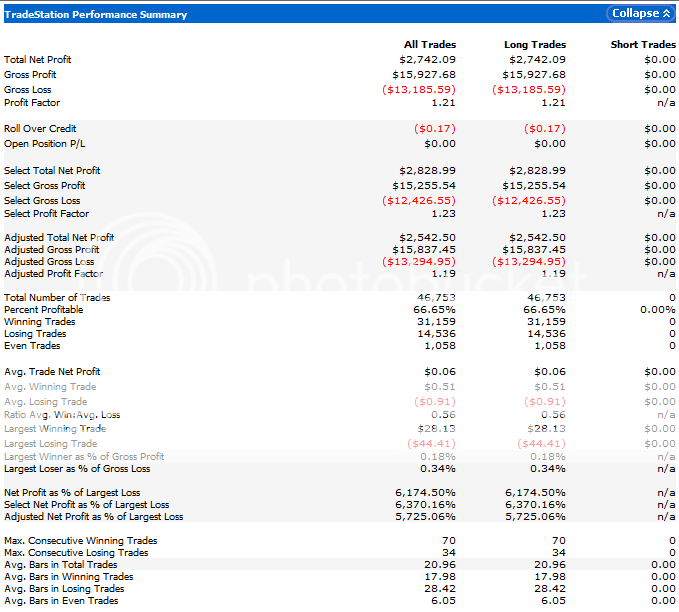
Task: Click the double-chevron icon beside Collapse
Action: 666,14
